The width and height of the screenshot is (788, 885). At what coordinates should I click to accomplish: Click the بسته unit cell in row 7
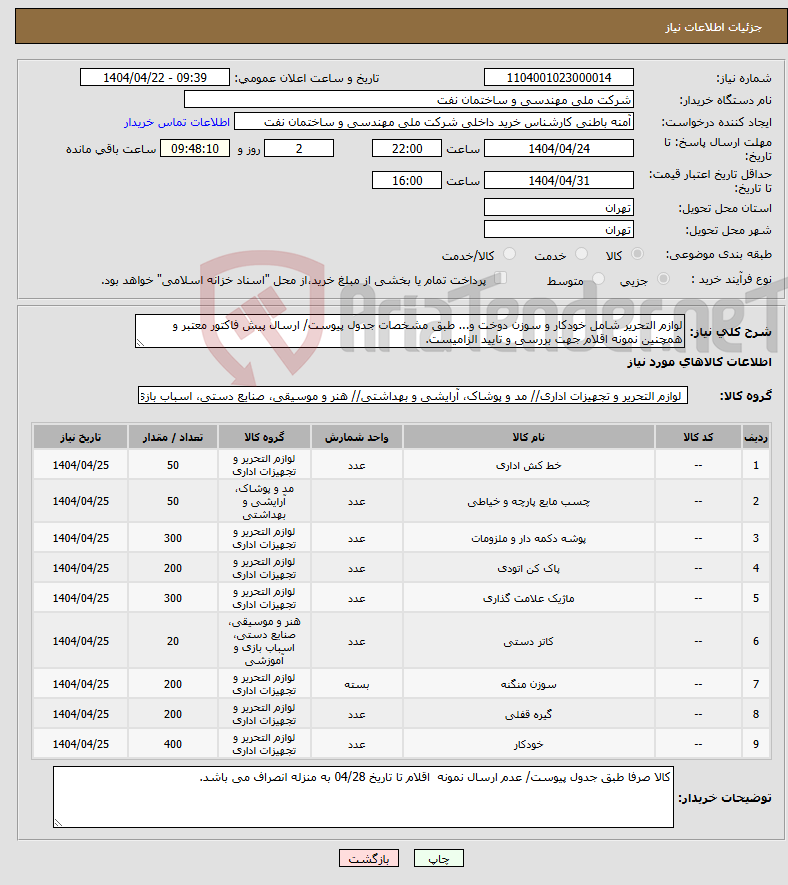coord(357,684)
